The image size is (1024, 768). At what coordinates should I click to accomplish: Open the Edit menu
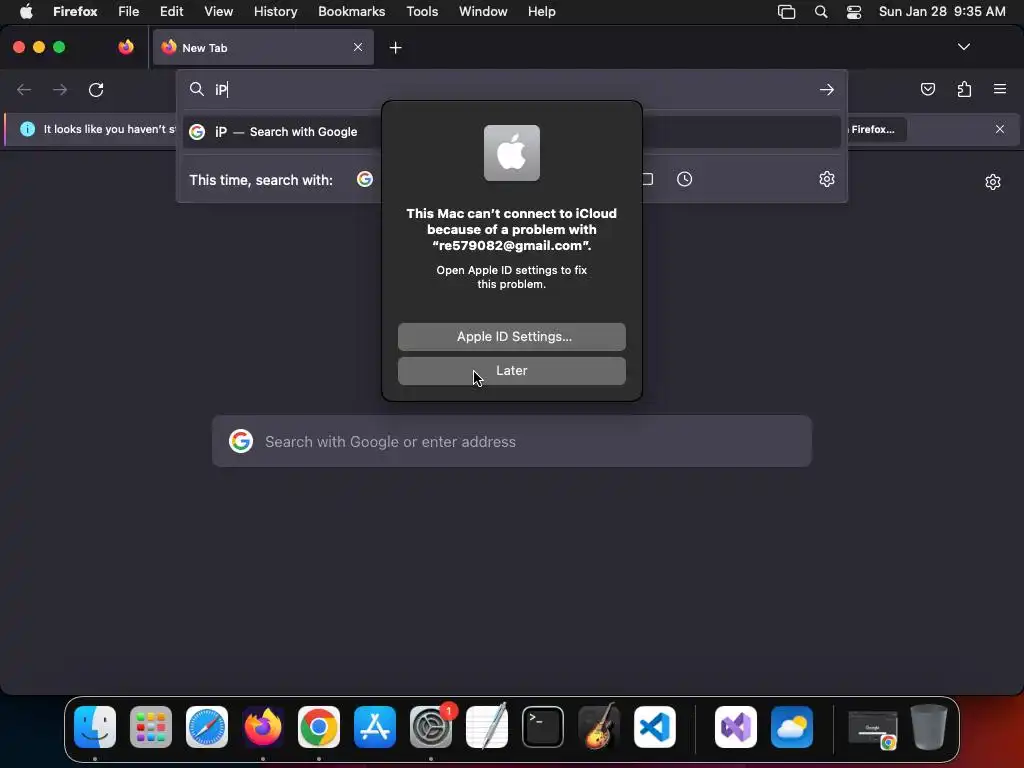tap(171, 12)
